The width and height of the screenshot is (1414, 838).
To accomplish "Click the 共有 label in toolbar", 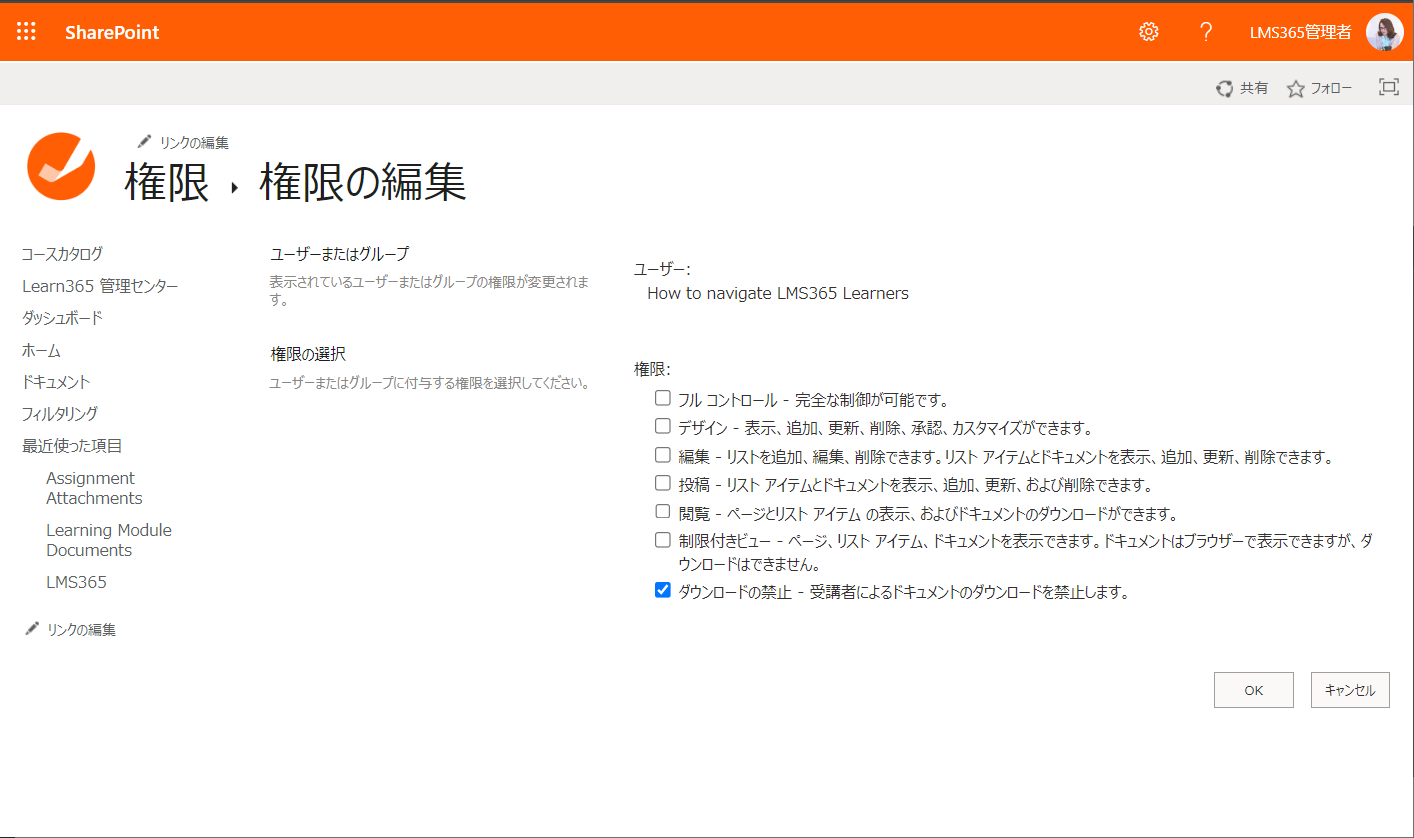I will [1254, 89].
